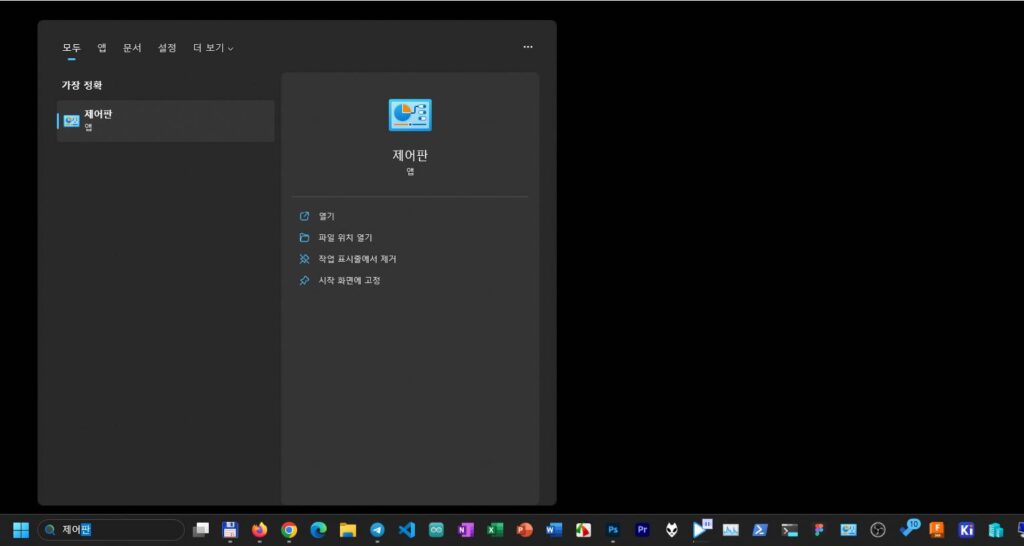The image size is (1024, 546).
Task: Launch Firefox from the taskbar
Action: [x=259, y=530]
